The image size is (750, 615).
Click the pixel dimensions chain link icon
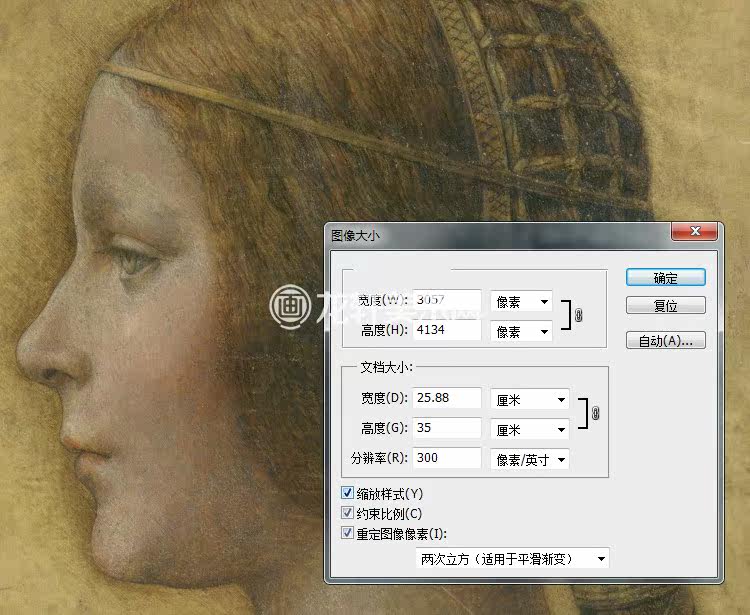pos(578,316)
